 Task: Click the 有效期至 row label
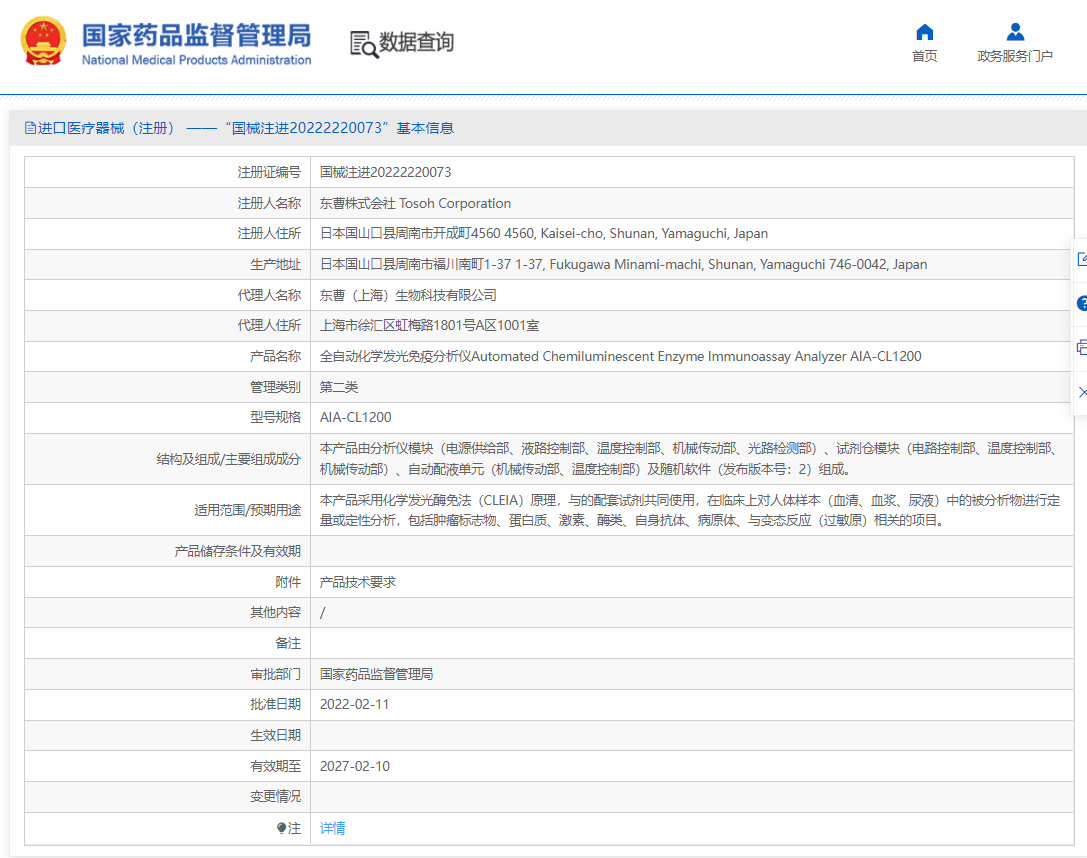pyautogui.click(x=275, y=766)
